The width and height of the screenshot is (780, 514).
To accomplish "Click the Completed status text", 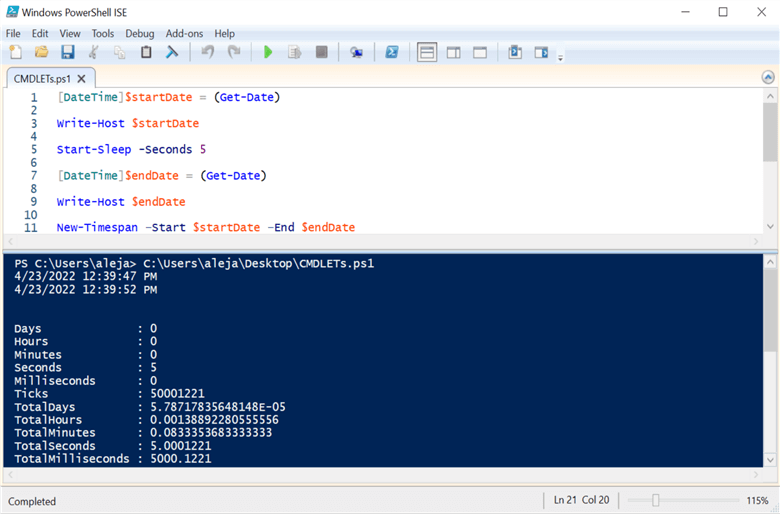I will [32, 502].
